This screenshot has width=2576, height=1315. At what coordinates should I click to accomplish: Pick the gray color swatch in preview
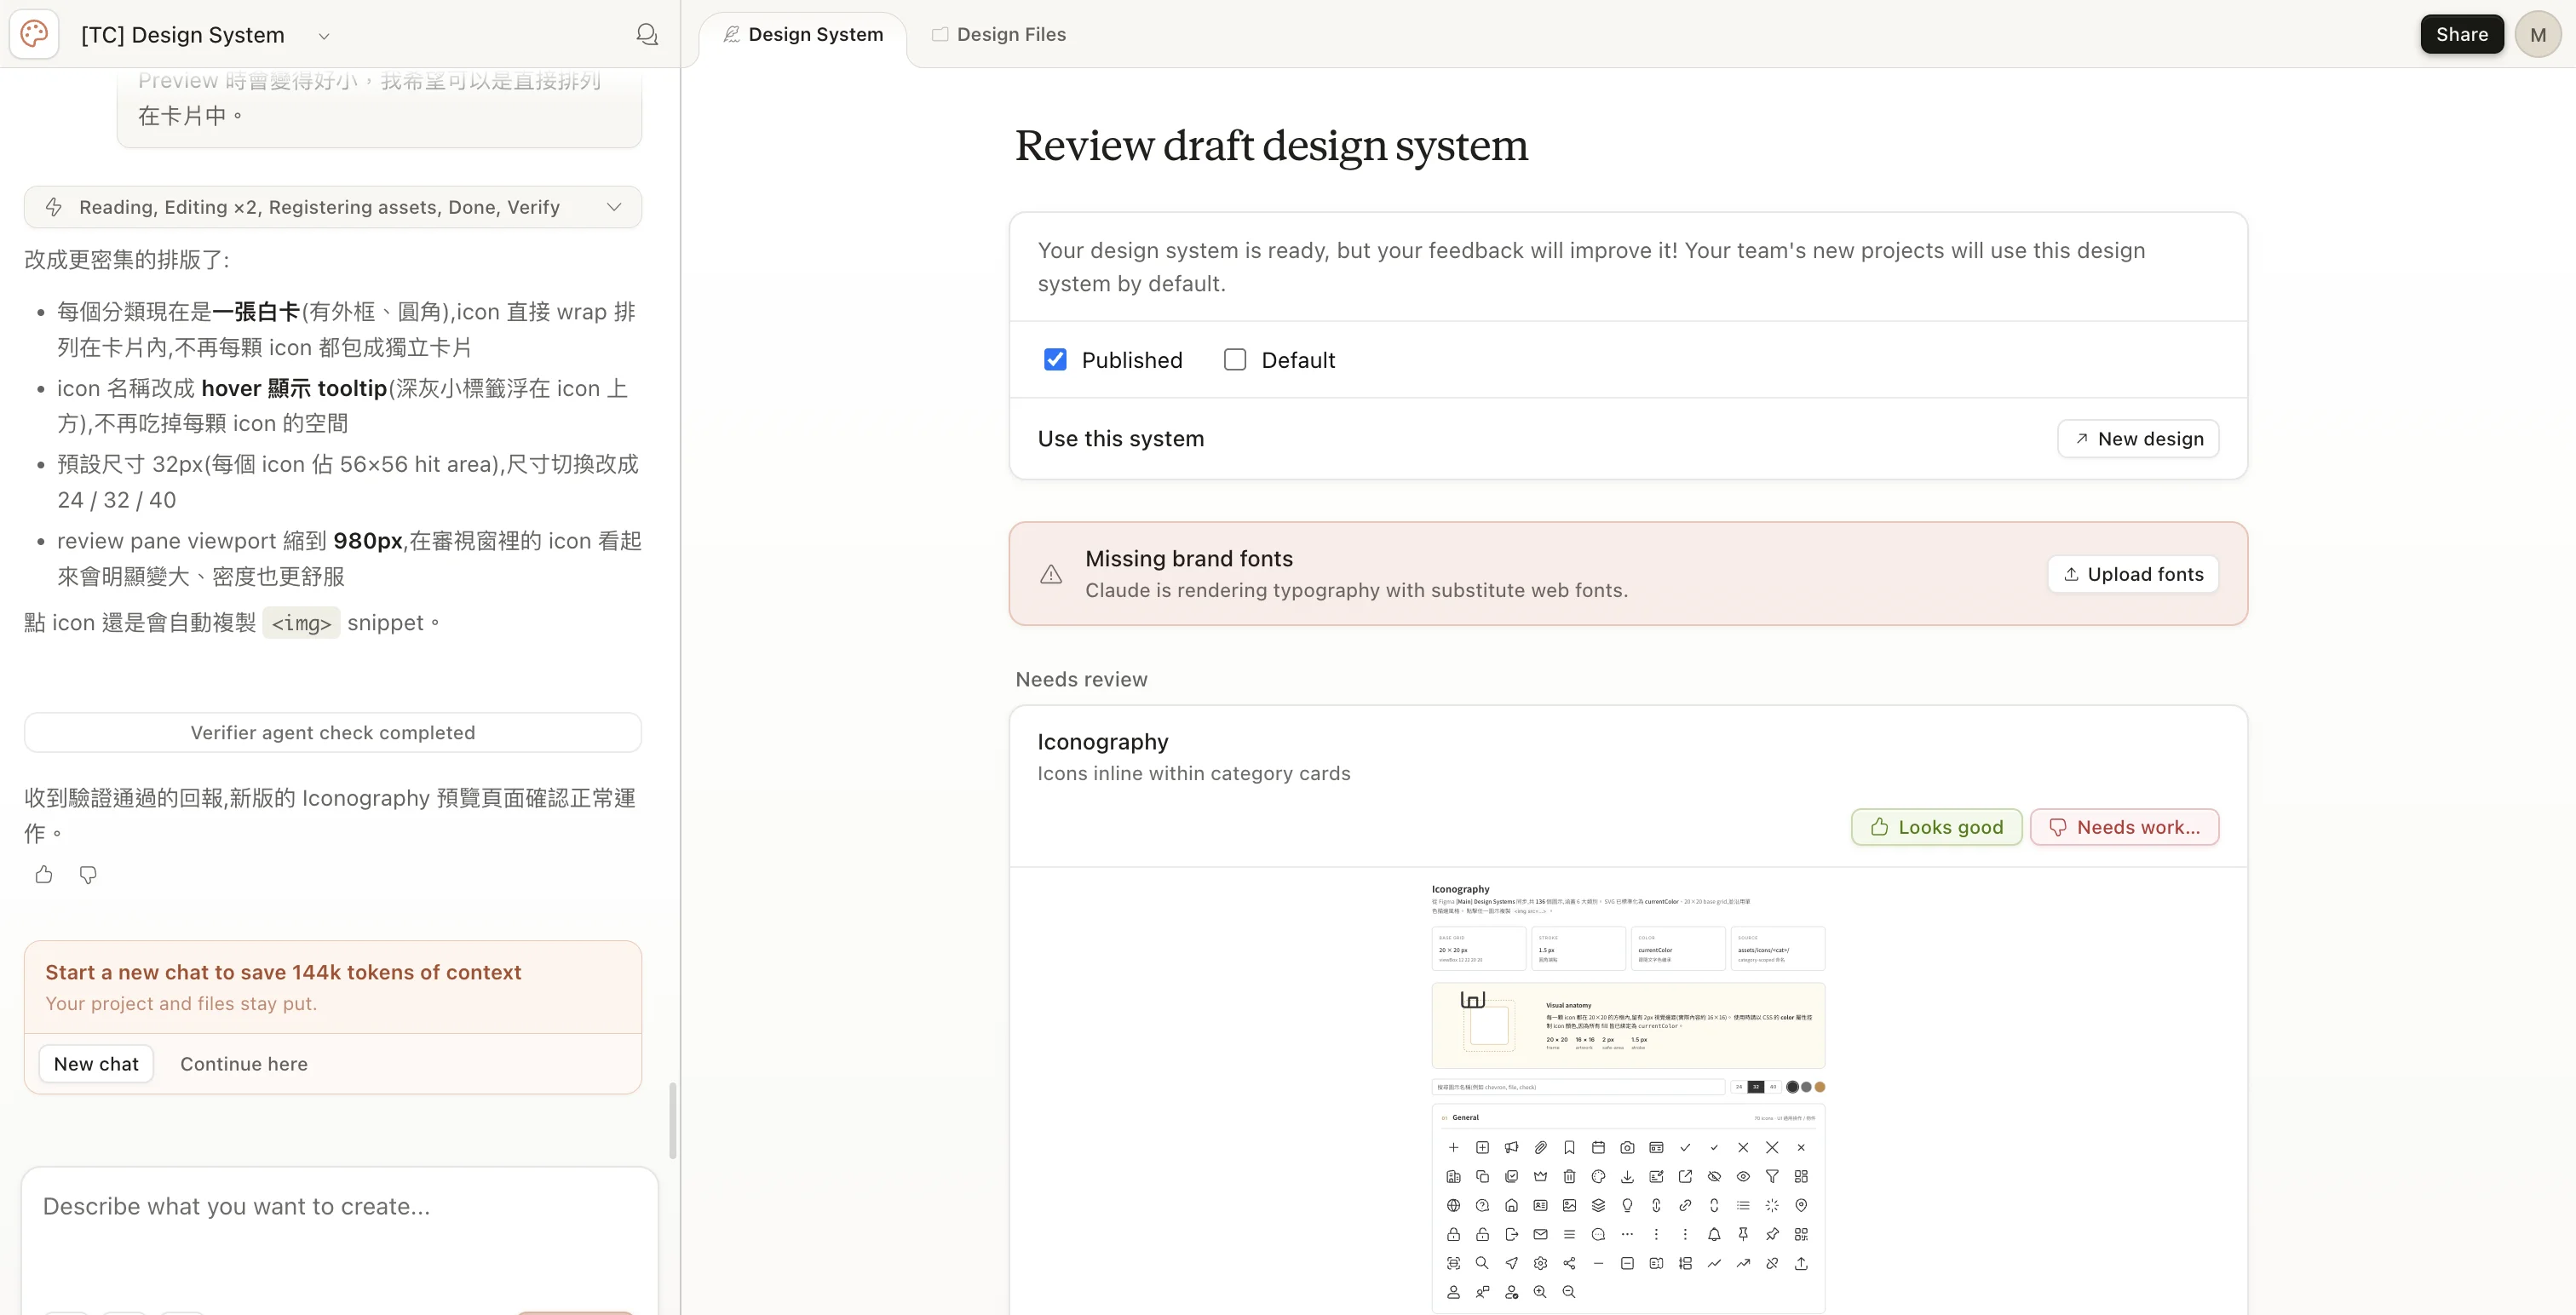click(x=1806, y=1086)
